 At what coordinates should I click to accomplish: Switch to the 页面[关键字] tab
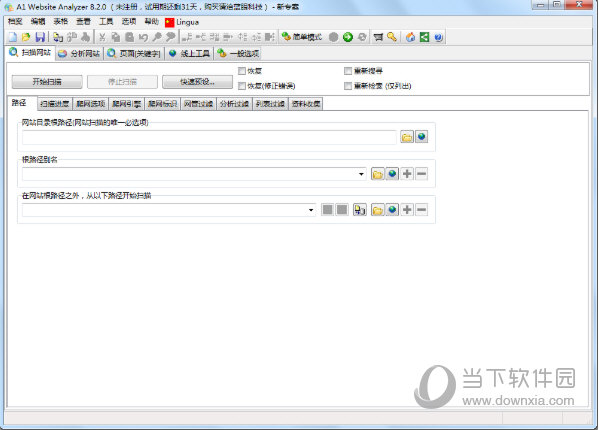point(134,53)
